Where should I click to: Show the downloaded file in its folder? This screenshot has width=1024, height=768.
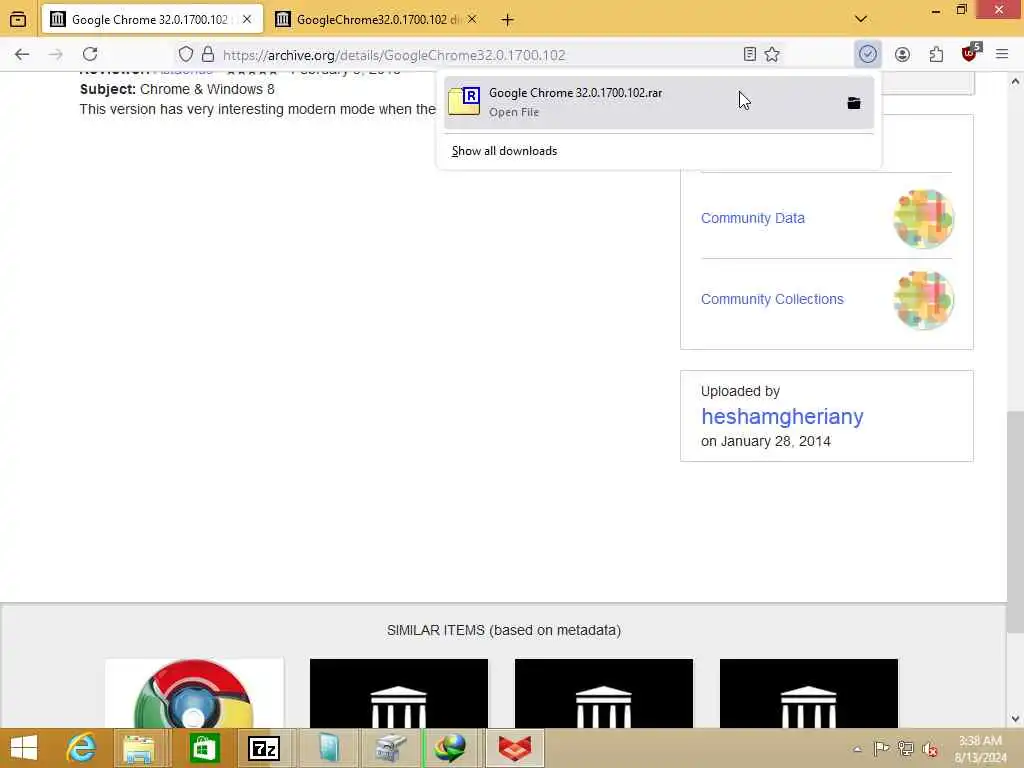(x=854, y=103)
